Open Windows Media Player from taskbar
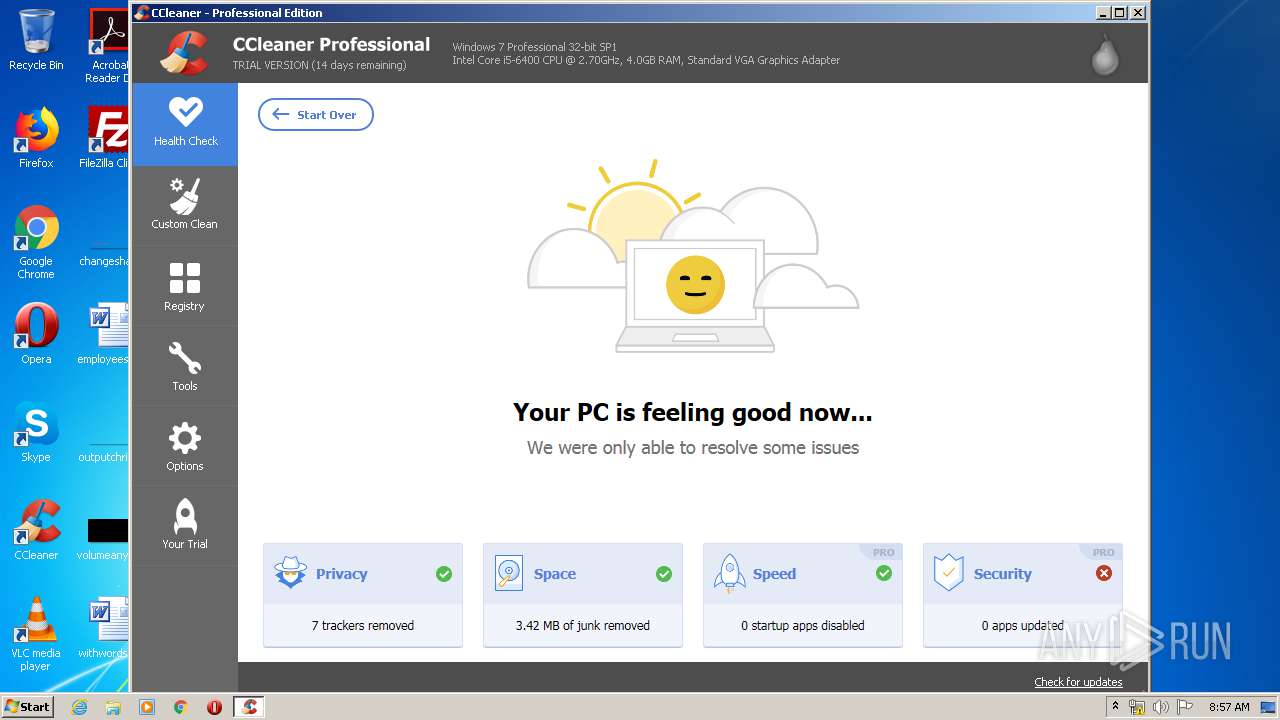Image resolution: width=1280 pixels, height=720 pixels. pyautogui.click(x=147, y=707)
